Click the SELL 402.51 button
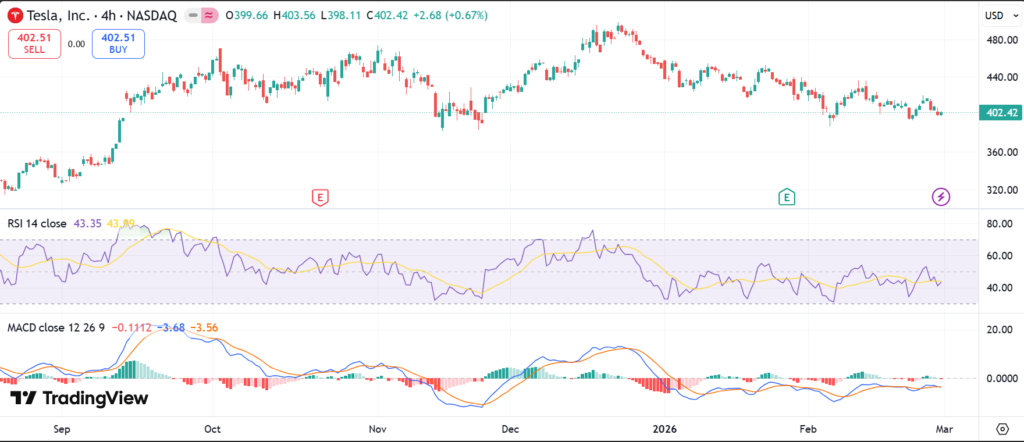Viewport: 1024px width, 442px height. click(35, 44)
